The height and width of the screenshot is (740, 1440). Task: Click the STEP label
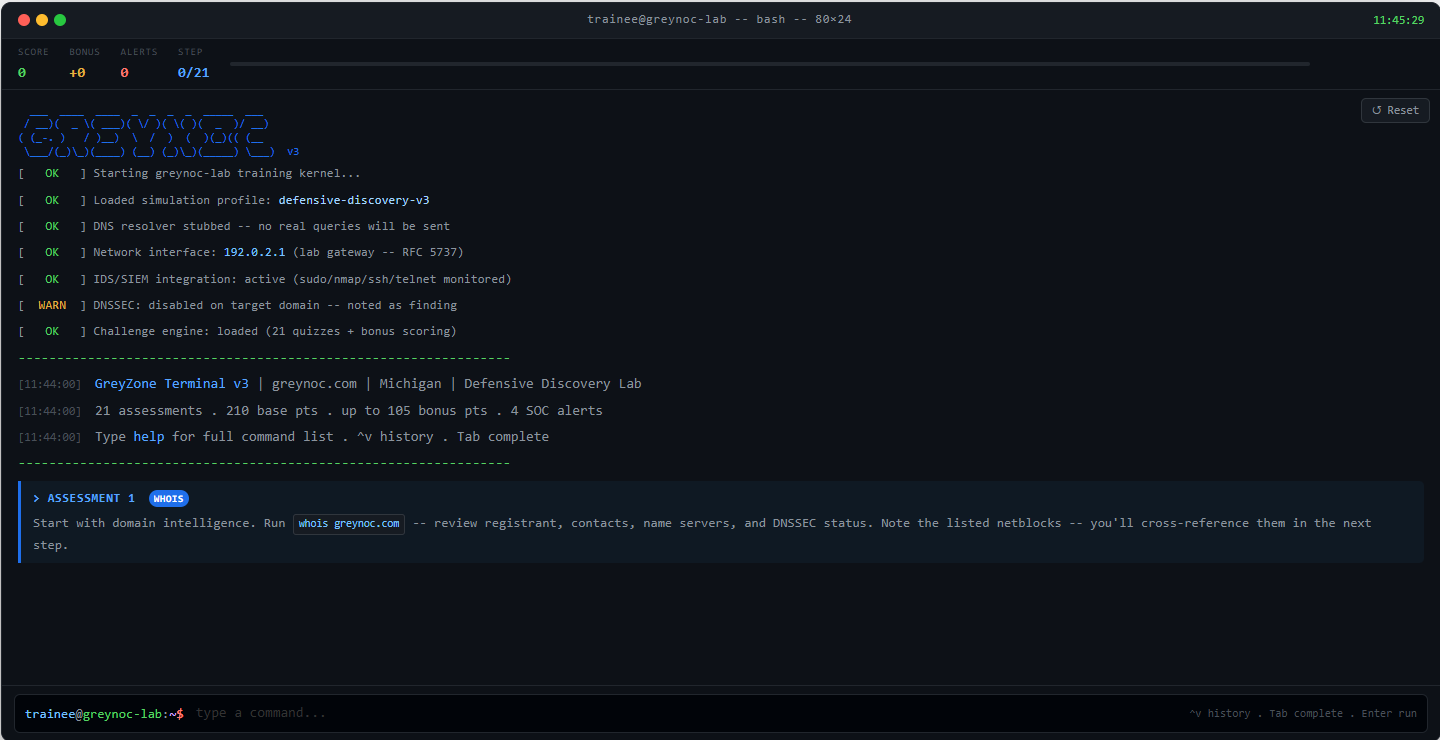(x=190, y=52)
